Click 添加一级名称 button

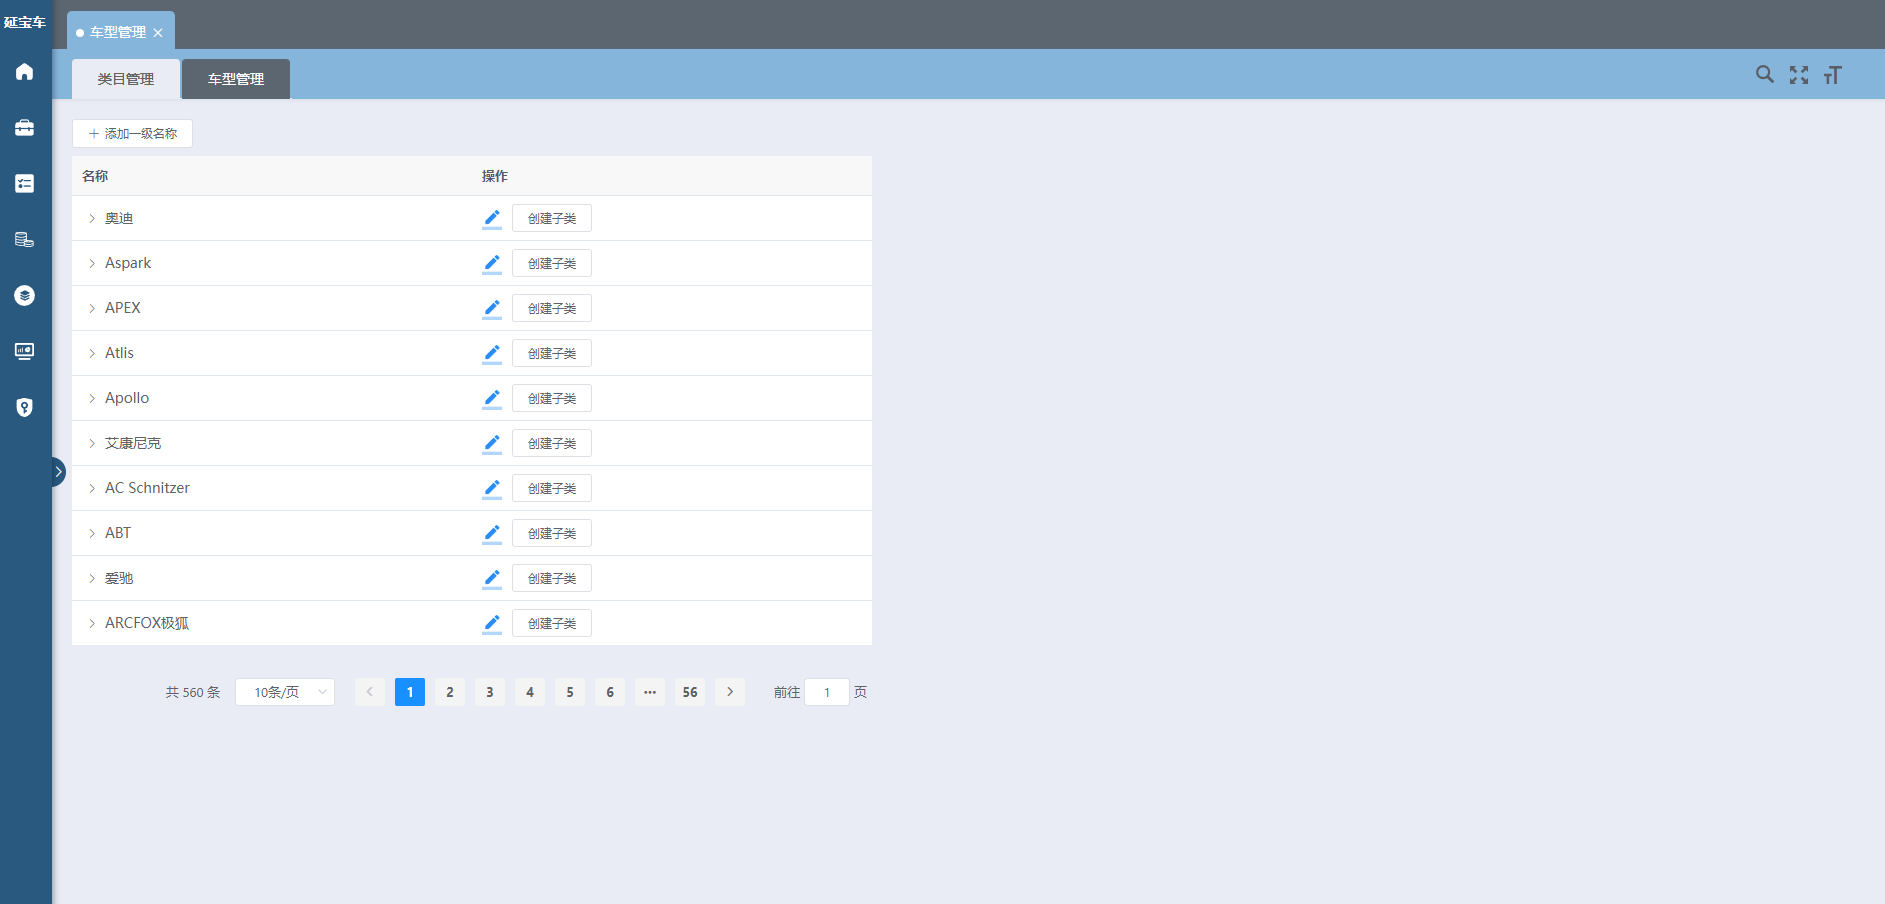132,133
